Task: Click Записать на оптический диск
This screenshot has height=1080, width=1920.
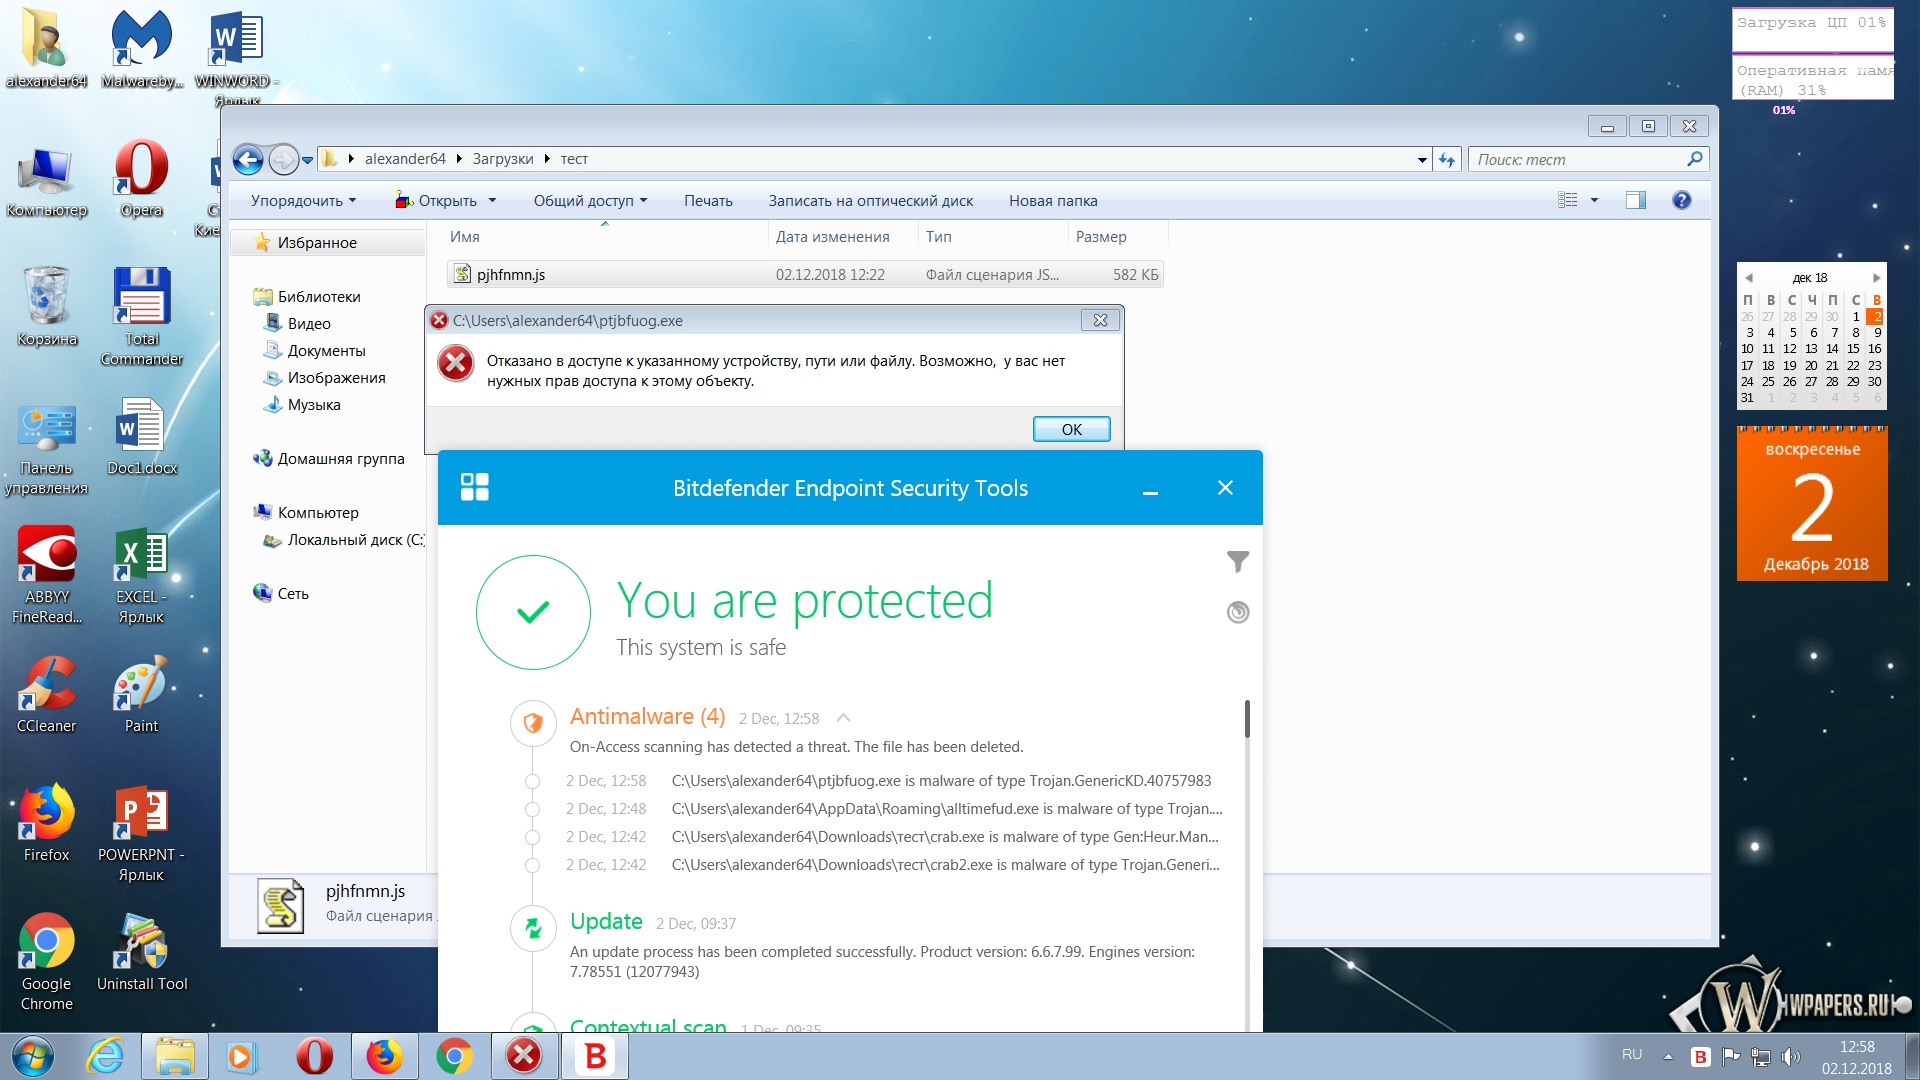Action: [870, 201]
